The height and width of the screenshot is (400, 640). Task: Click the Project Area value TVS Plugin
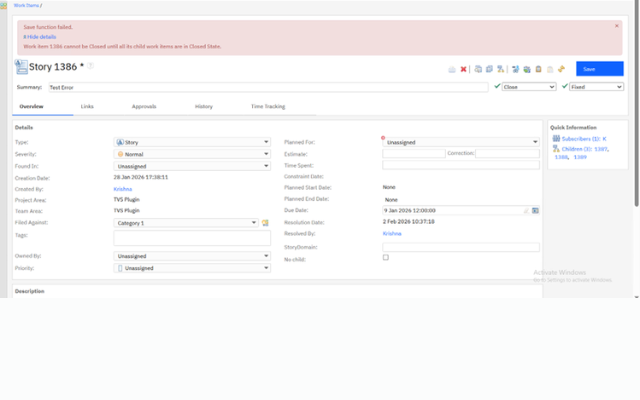pos(127,200)
